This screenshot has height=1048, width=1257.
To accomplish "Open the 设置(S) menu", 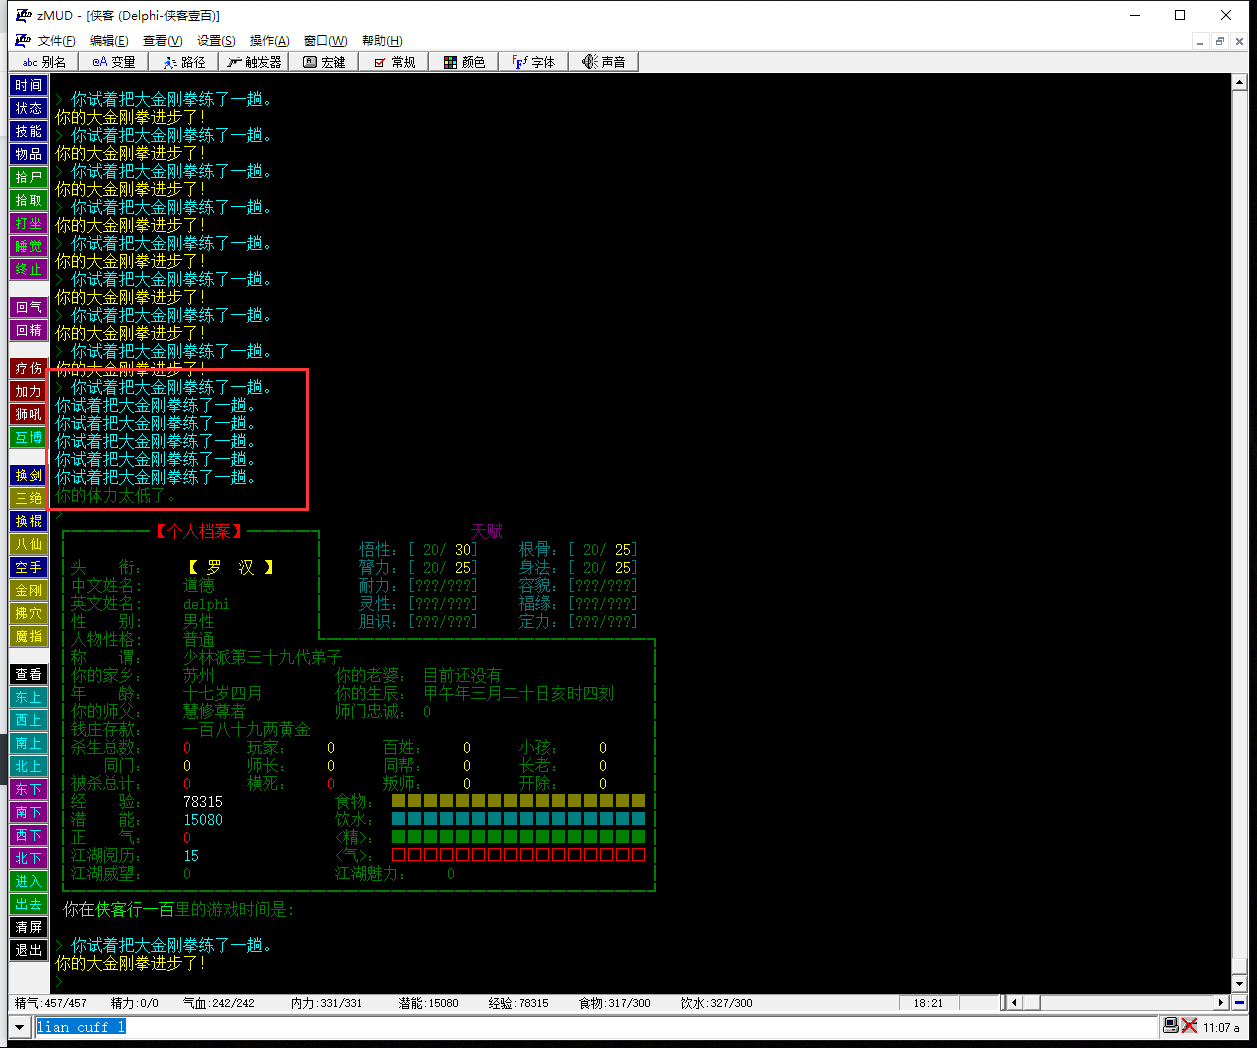I will [216, 41].
